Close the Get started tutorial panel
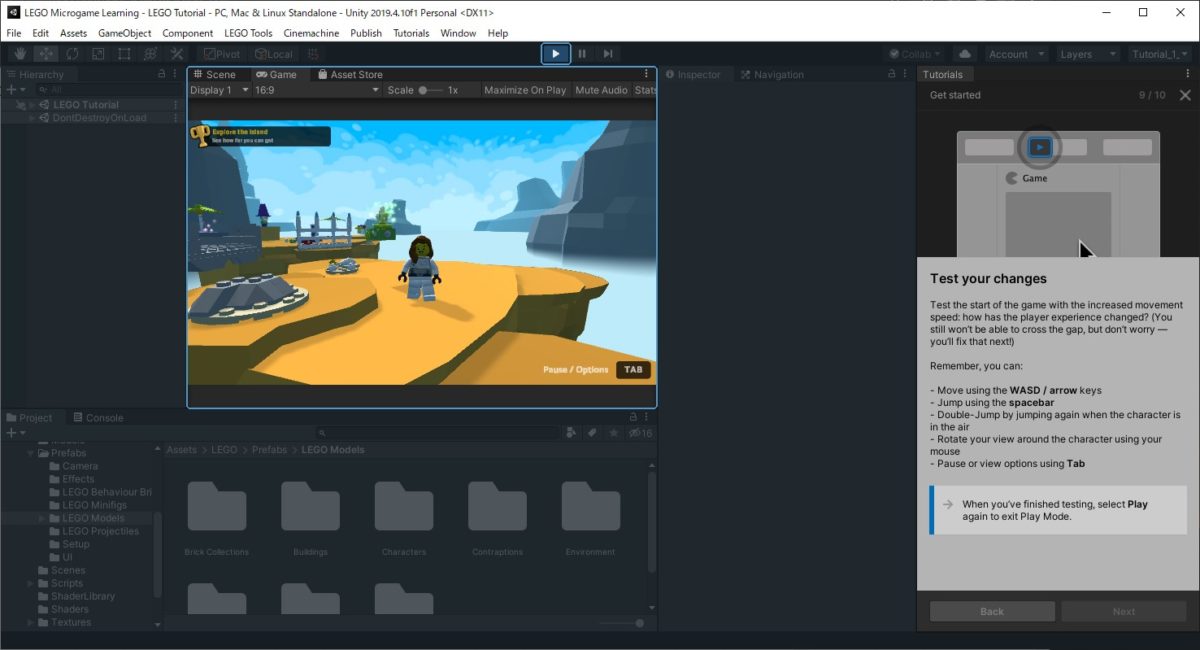Image resolution: width=1200 pixels, height=650 pixels. tap(1185, 95)
